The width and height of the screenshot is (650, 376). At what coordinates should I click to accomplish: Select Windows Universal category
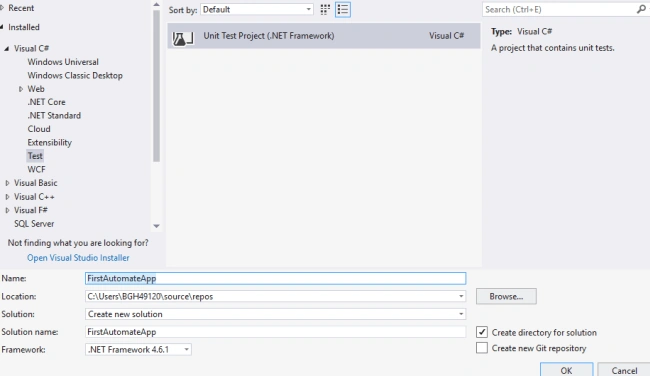[x=63, y=62]
